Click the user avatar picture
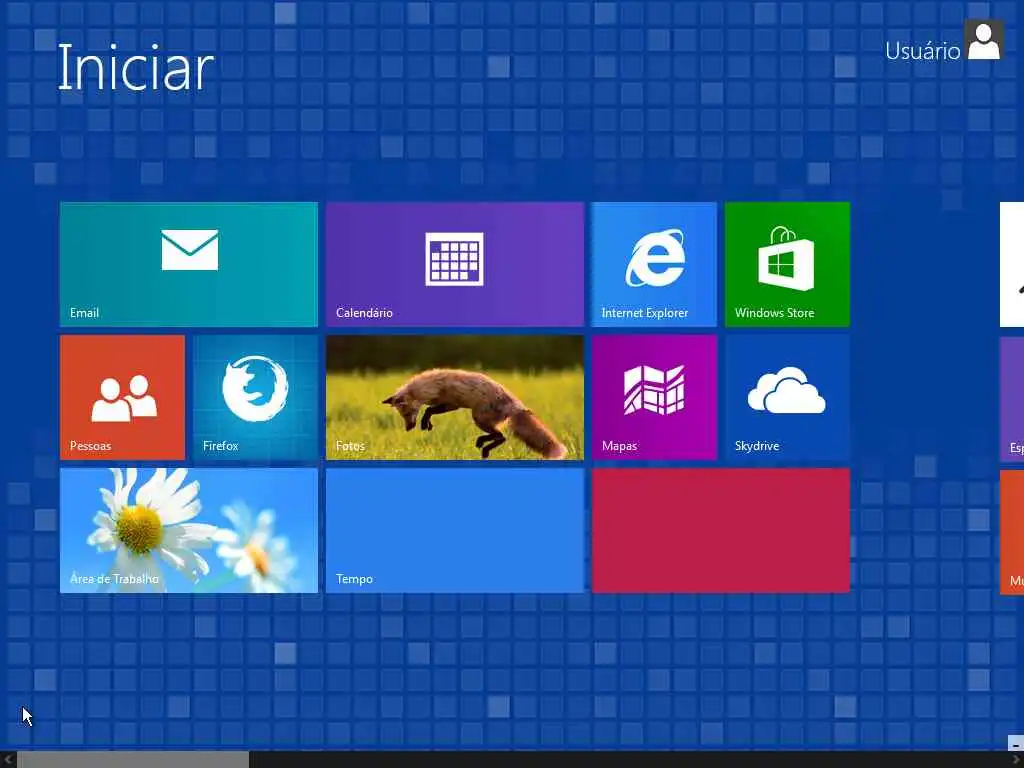1024x768 pixels. pos(984,40)
